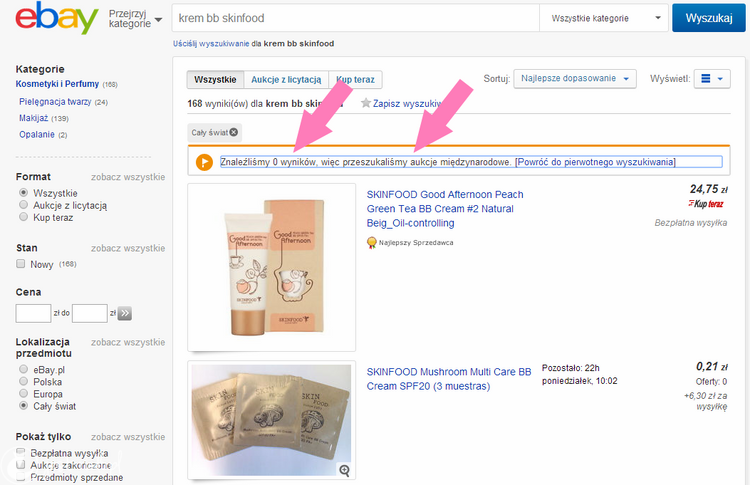This screenshot has width=750, height=485.
Task: Switch to the Kup teraz tab
Action: click(x=355, y=79)
